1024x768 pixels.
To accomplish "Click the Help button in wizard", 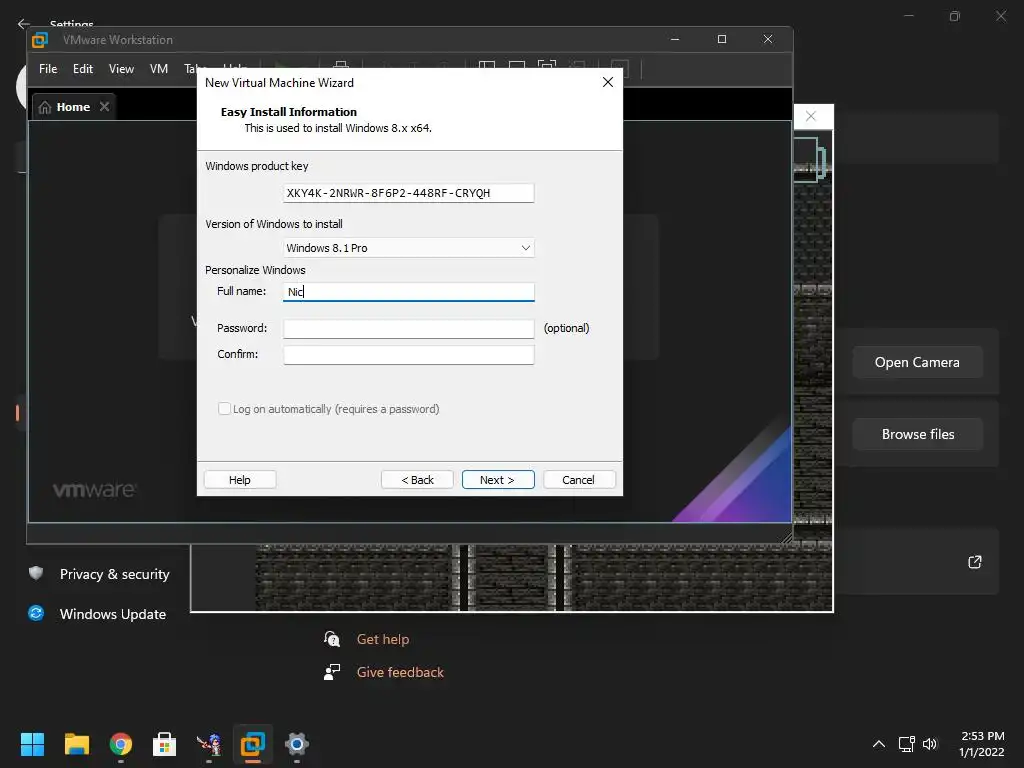I will click(240, 479).
